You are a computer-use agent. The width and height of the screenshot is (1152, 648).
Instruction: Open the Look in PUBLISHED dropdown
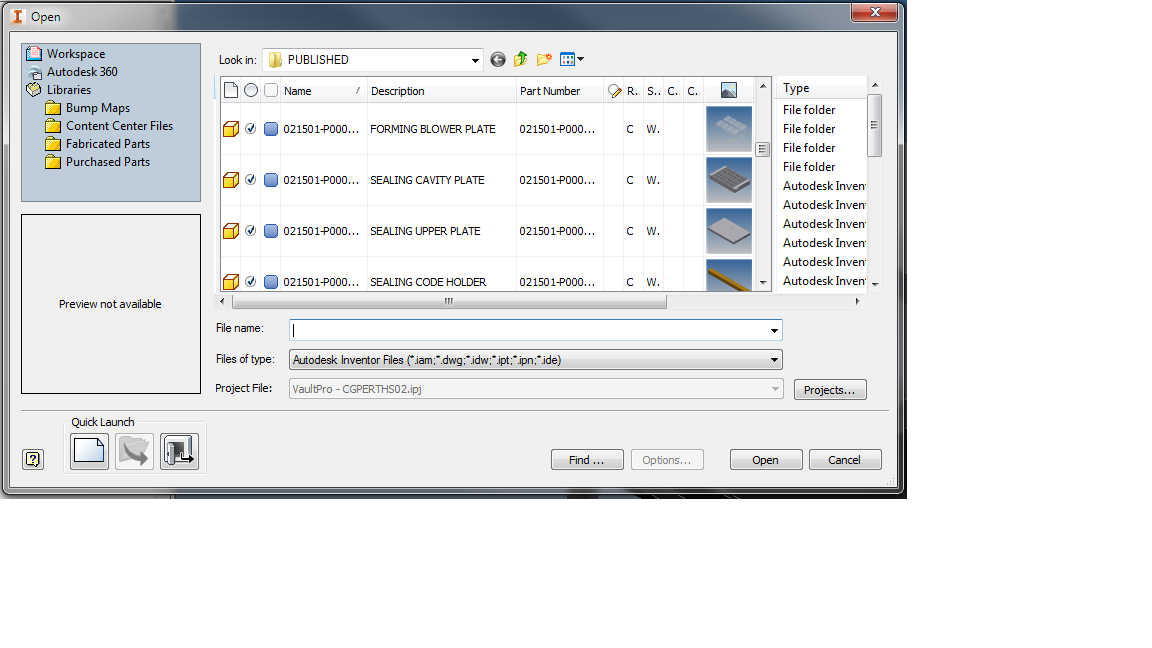tap(372, 60)
